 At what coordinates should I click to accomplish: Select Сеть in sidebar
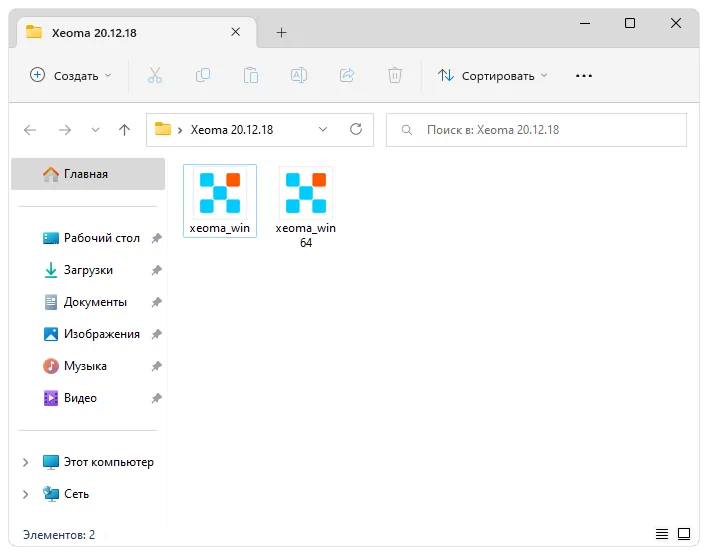[66, 494]
